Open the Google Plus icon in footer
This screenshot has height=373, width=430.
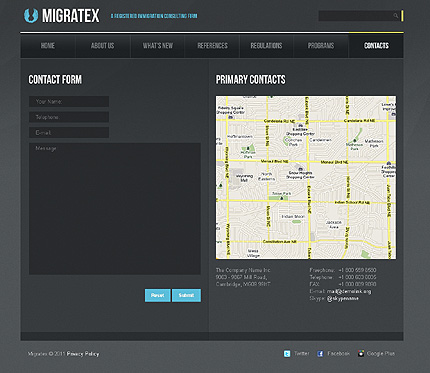point(361,354)
